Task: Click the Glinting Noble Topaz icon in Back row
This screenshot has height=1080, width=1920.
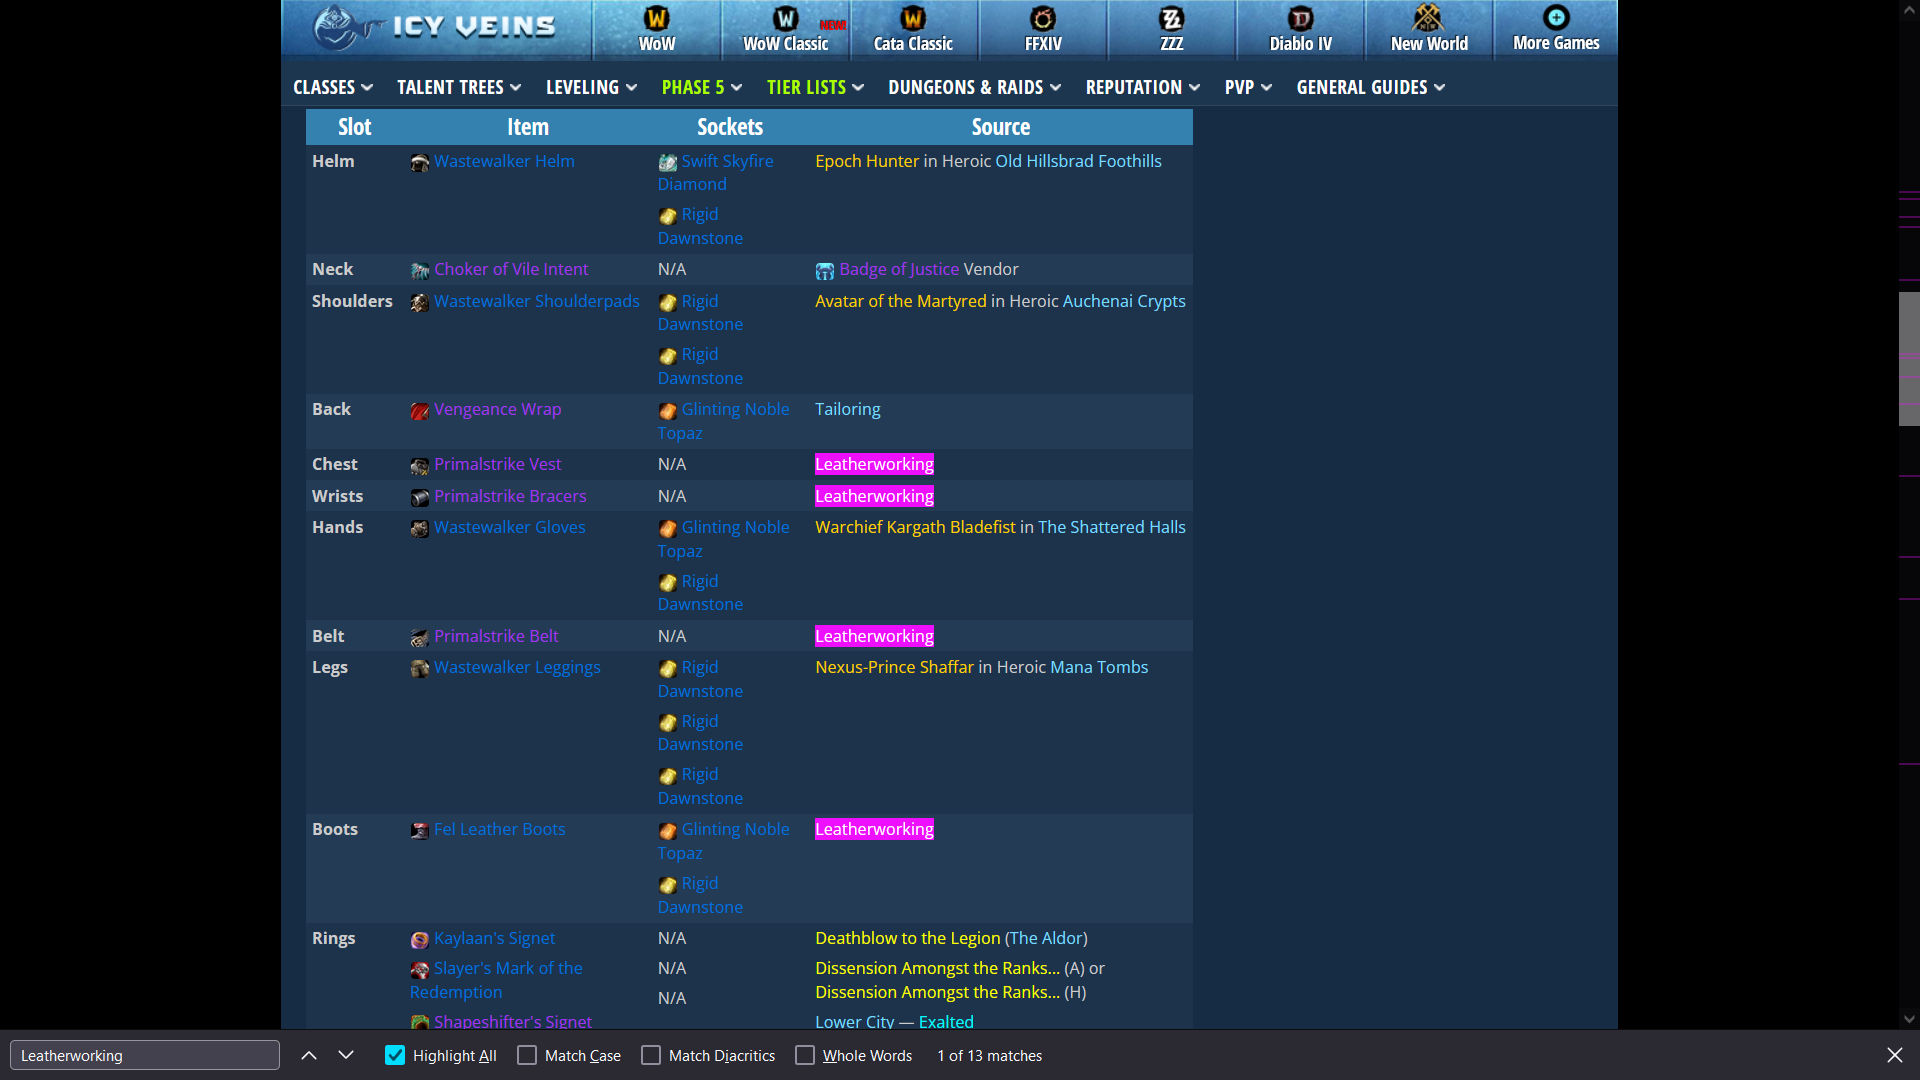Action: coord(667,410)
